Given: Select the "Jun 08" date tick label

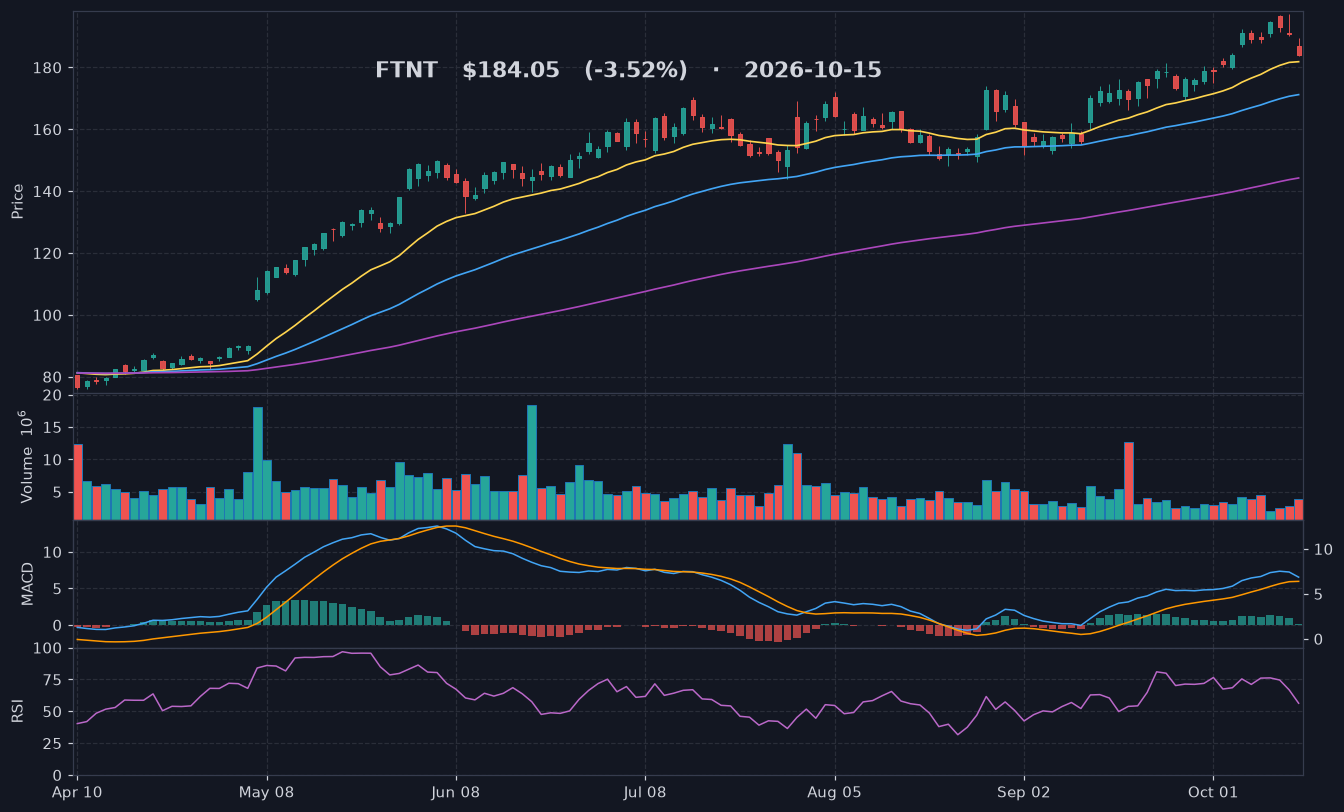Looking at the screenshot, I should coord(456,793).
